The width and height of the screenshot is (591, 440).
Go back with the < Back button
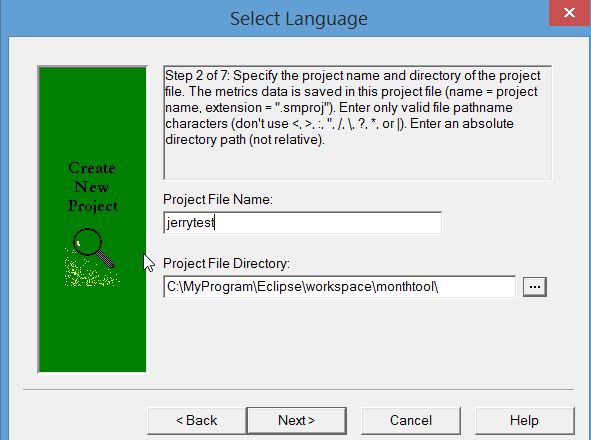197,420
